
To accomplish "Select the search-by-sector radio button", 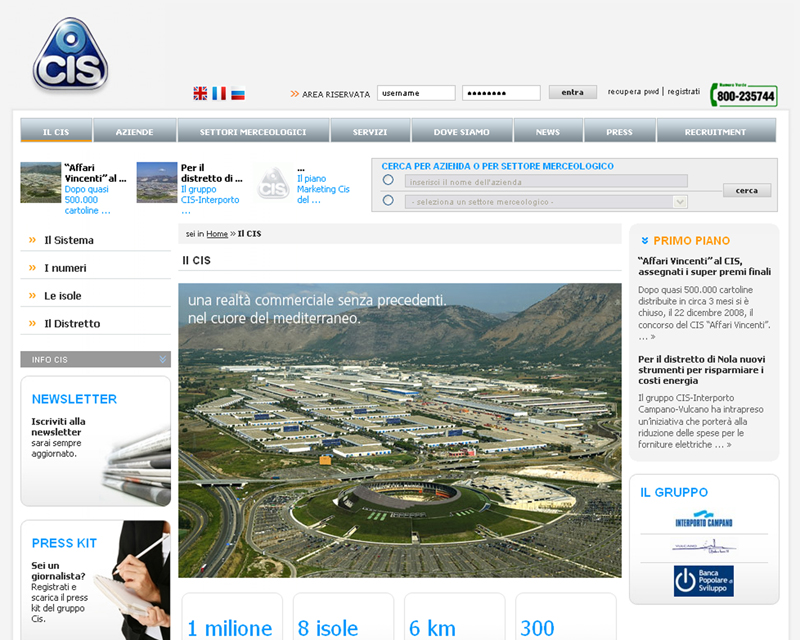I will (388, 200).
